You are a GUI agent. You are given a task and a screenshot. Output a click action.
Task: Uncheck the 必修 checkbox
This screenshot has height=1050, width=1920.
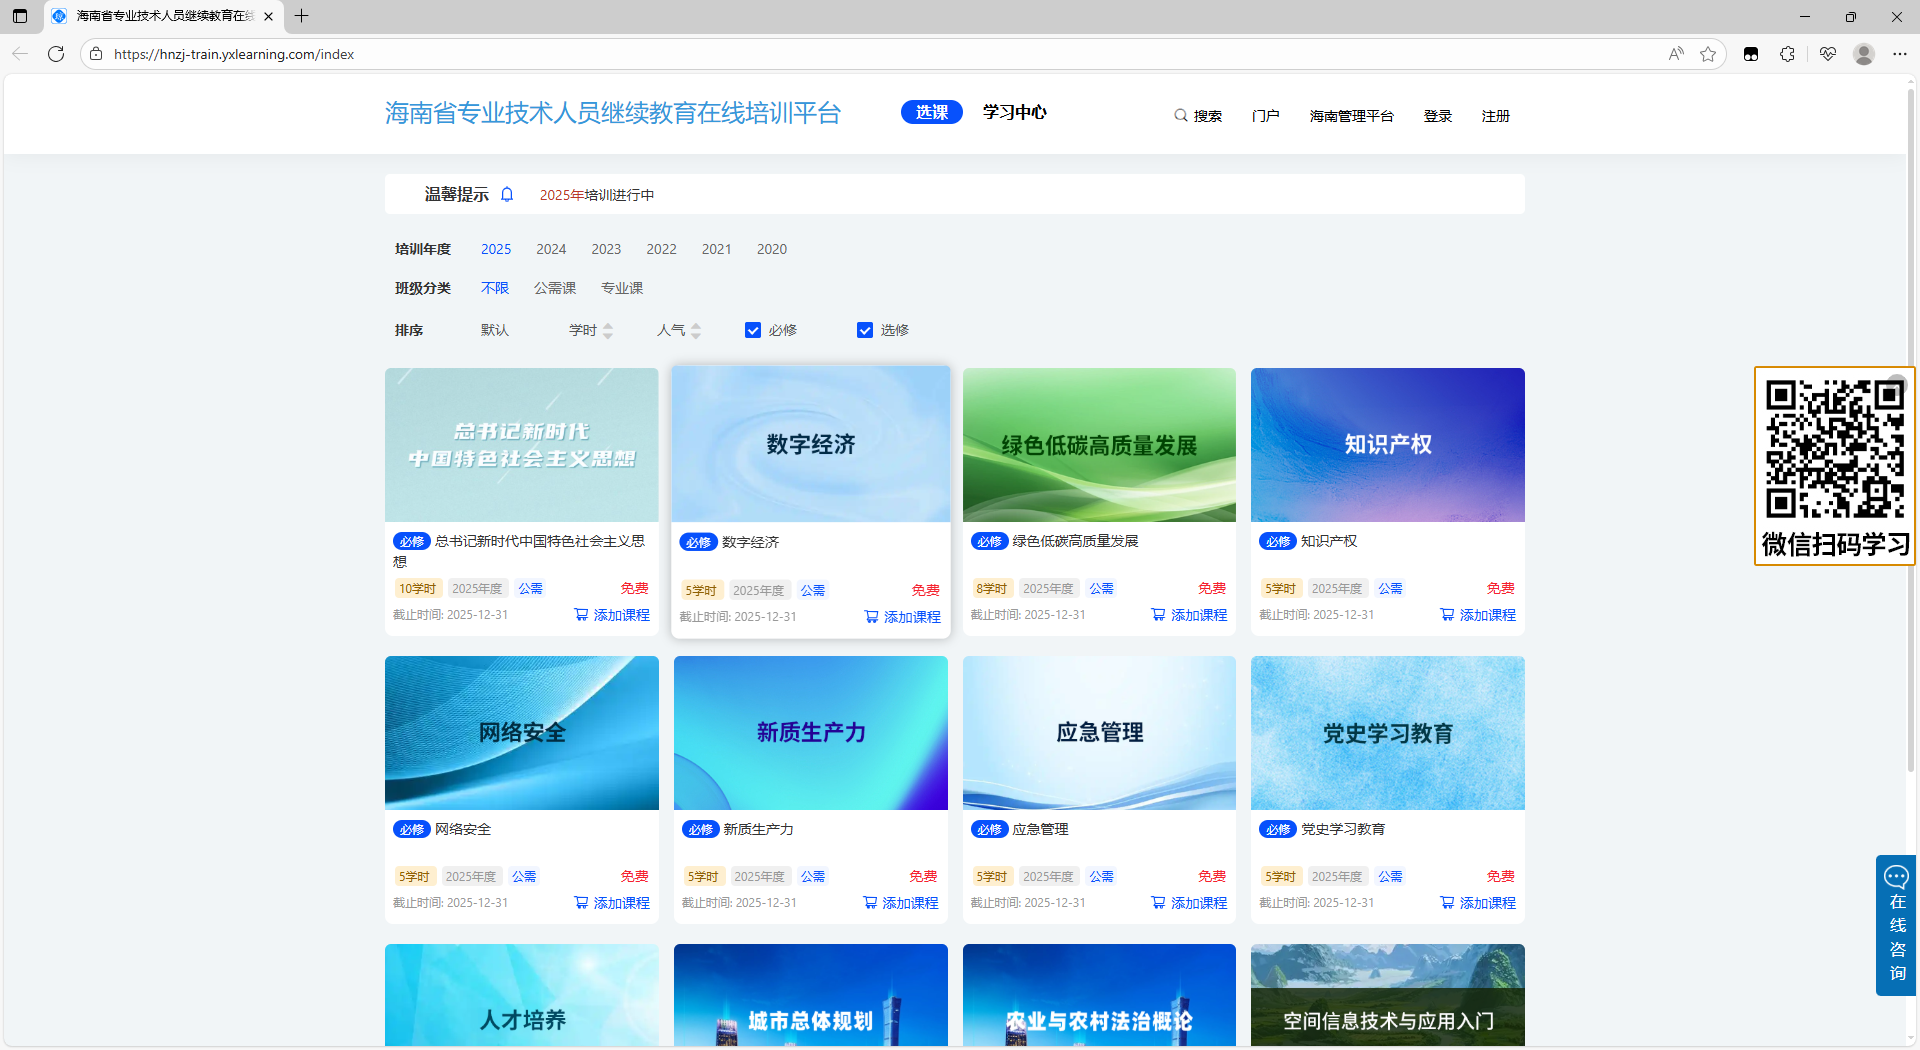pos(753,330)
